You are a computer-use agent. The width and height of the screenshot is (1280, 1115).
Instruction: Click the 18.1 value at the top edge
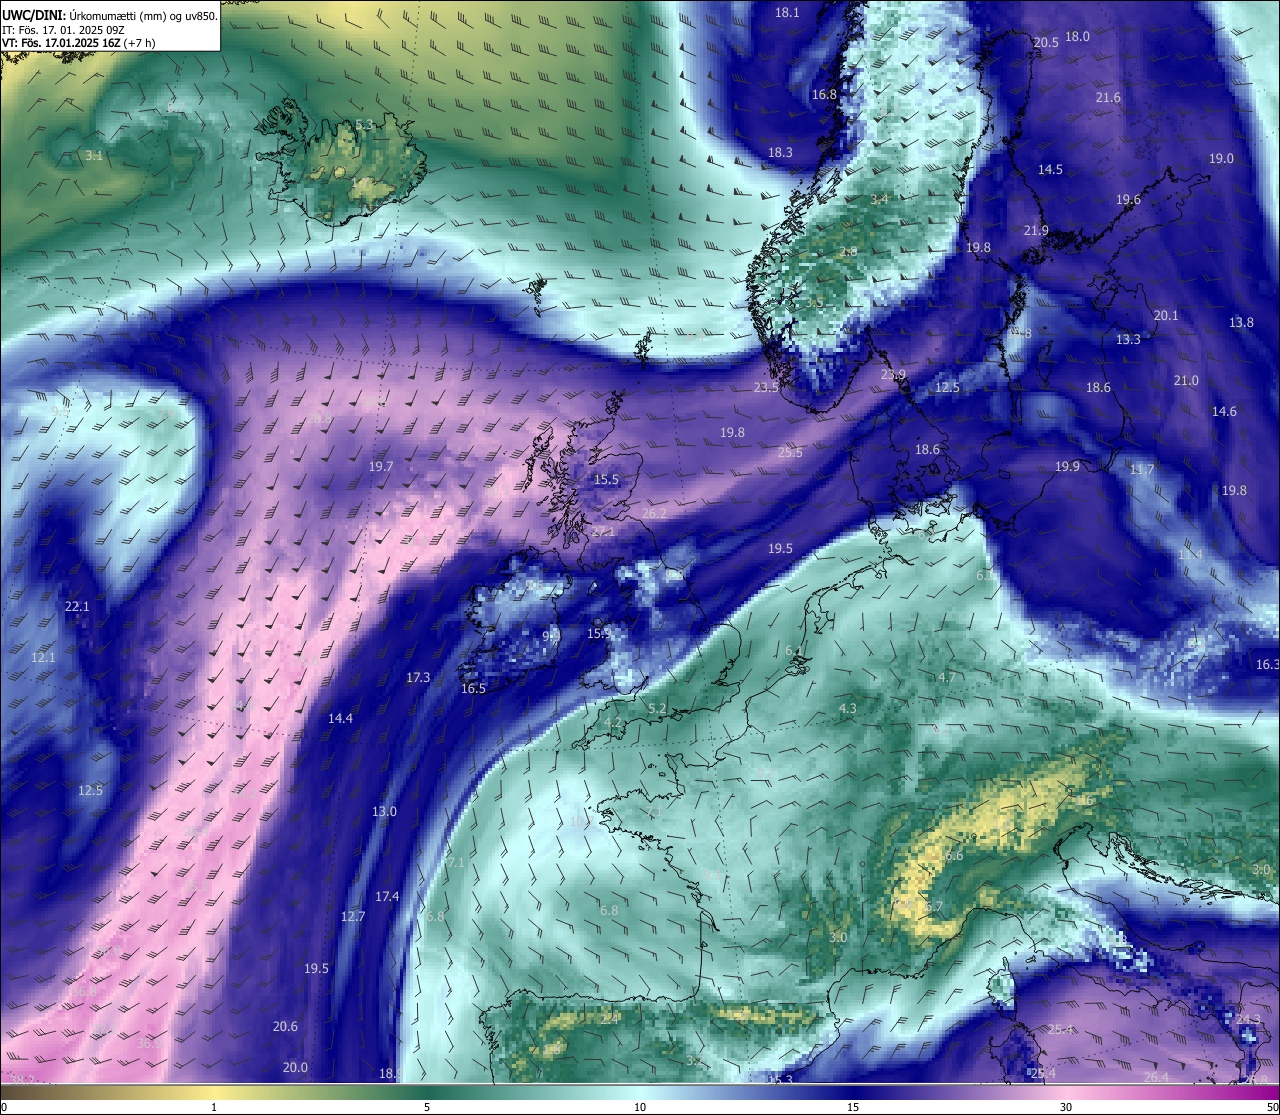click(x=788, y=12)
